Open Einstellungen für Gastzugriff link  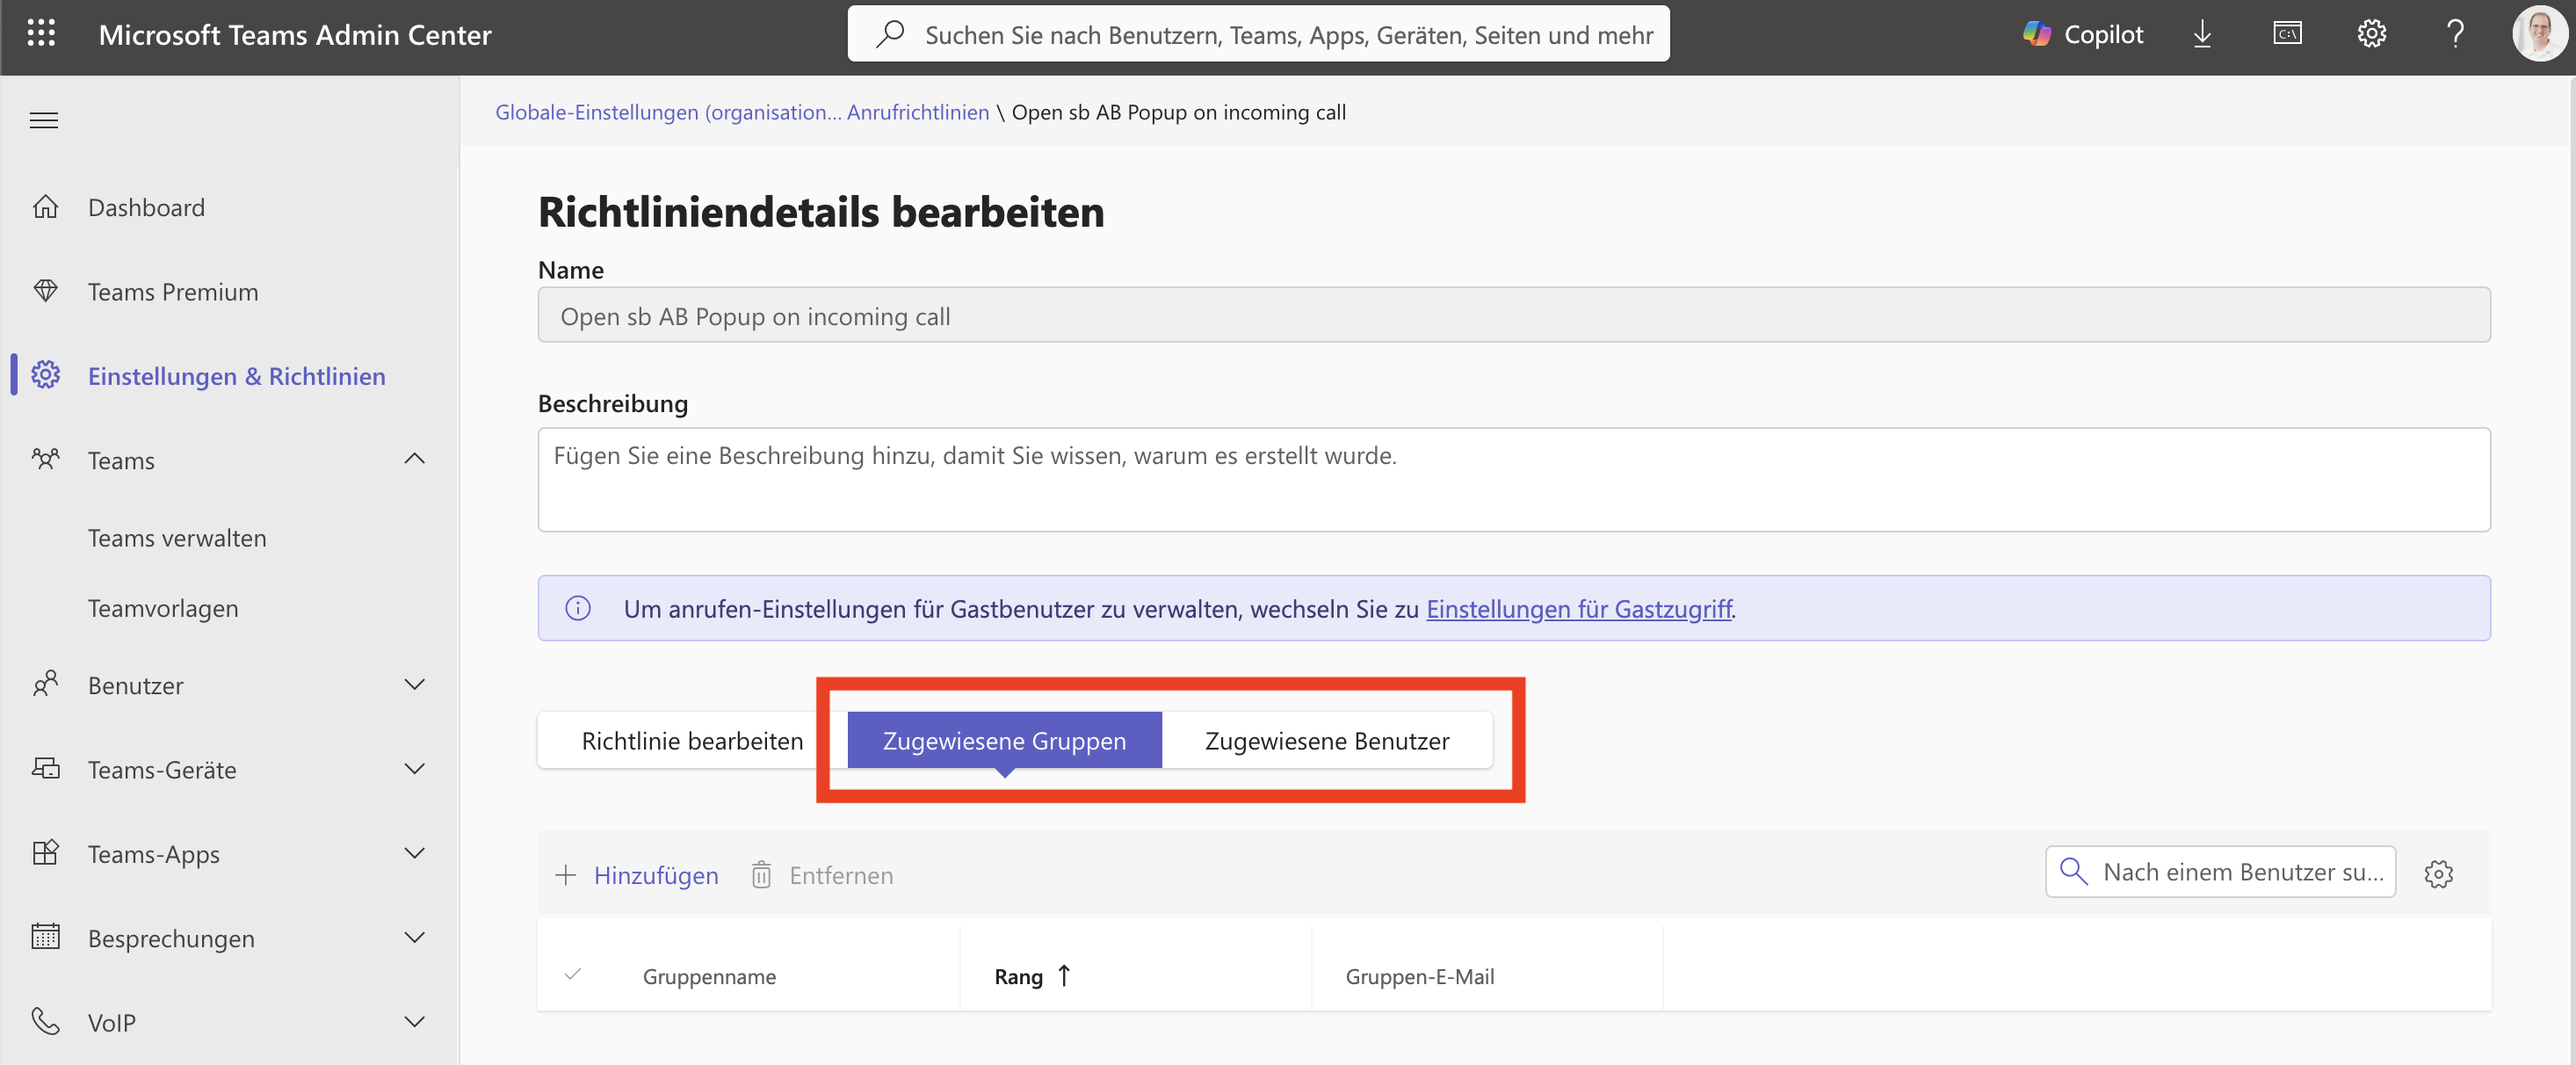pyautogui.click(x=1578, y=609)
